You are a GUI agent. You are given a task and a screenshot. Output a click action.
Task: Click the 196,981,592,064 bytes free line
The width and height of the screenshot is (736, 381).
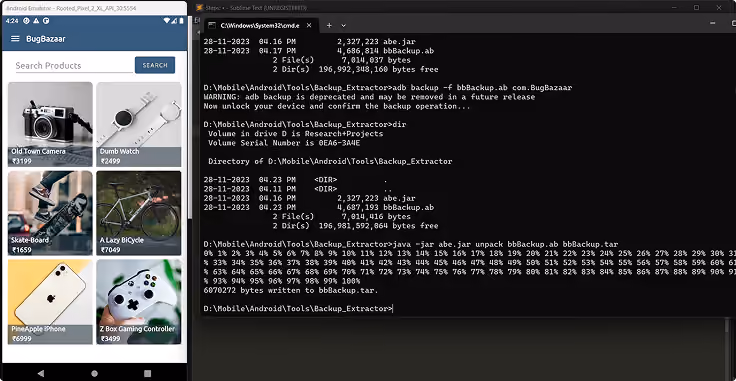(355, 226)
